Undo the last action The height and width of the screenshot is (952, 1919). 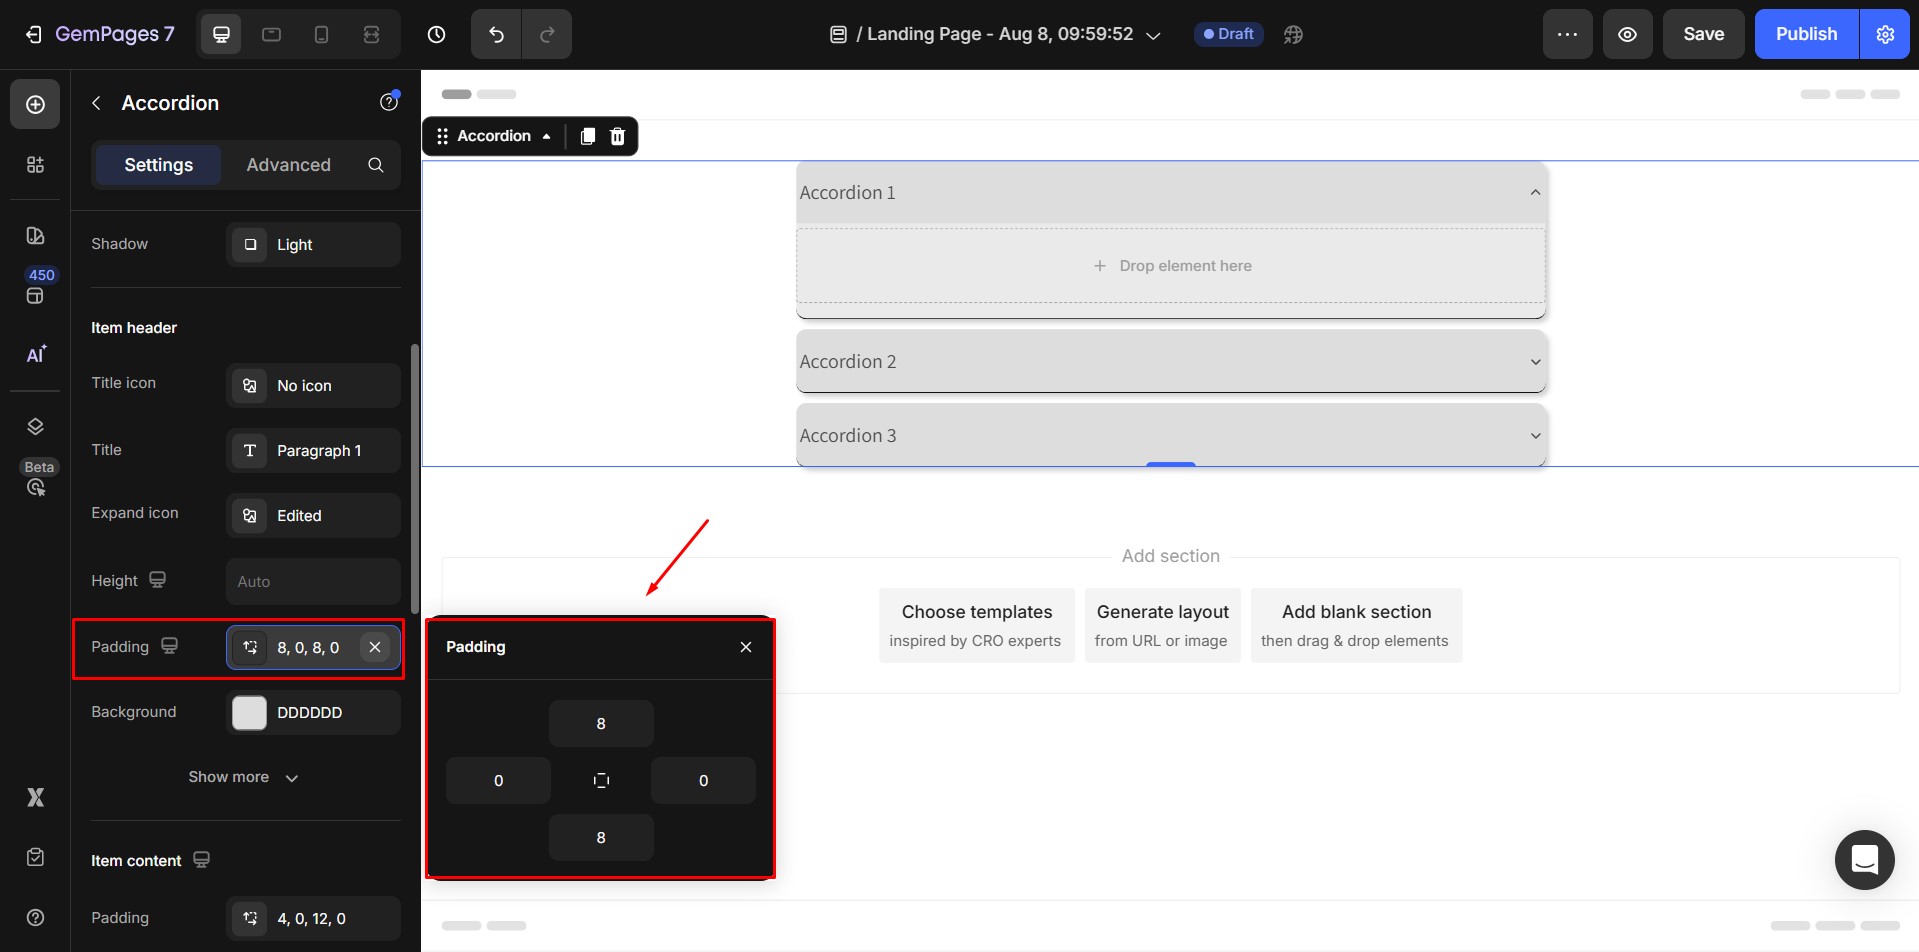pyautogui.click(x=495, y=33)
